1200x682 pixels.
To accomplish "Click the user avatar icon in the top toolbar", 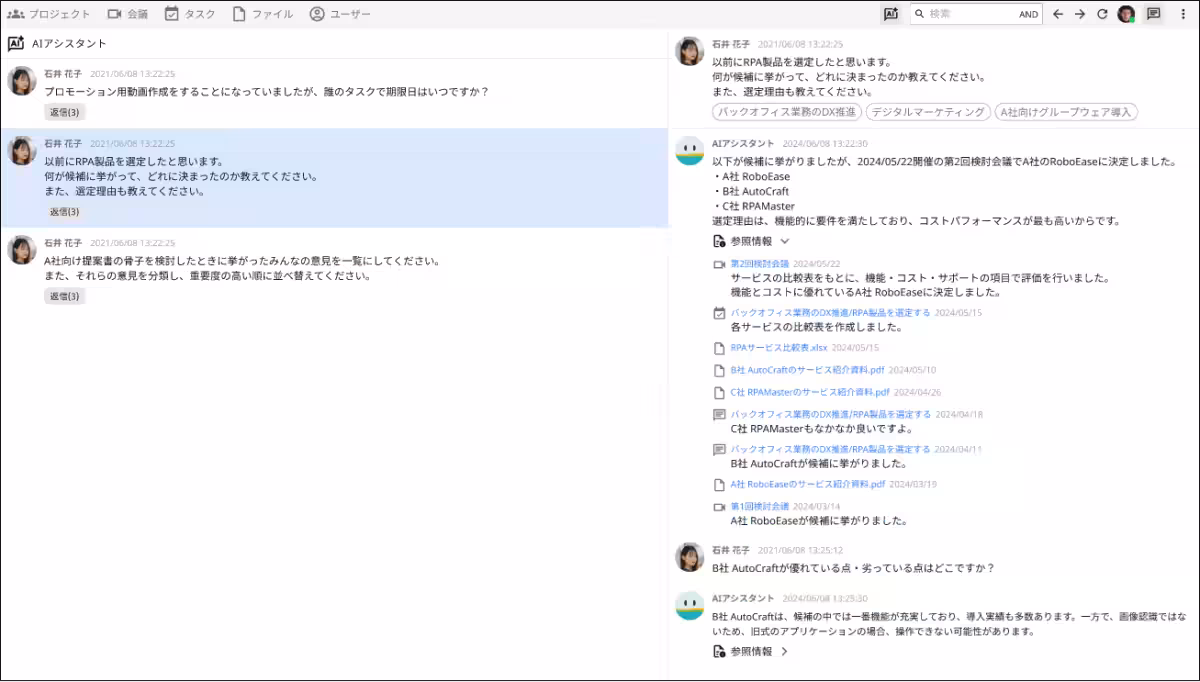I will click(1128, 14).
